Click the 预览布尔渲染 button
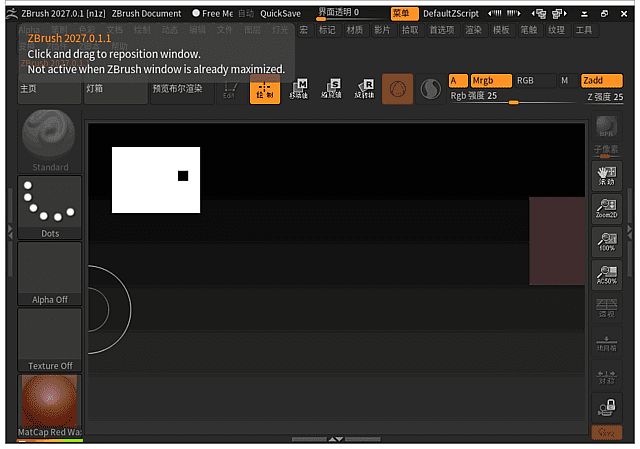The height and width of the screenshot is (449, 640). 182,89
